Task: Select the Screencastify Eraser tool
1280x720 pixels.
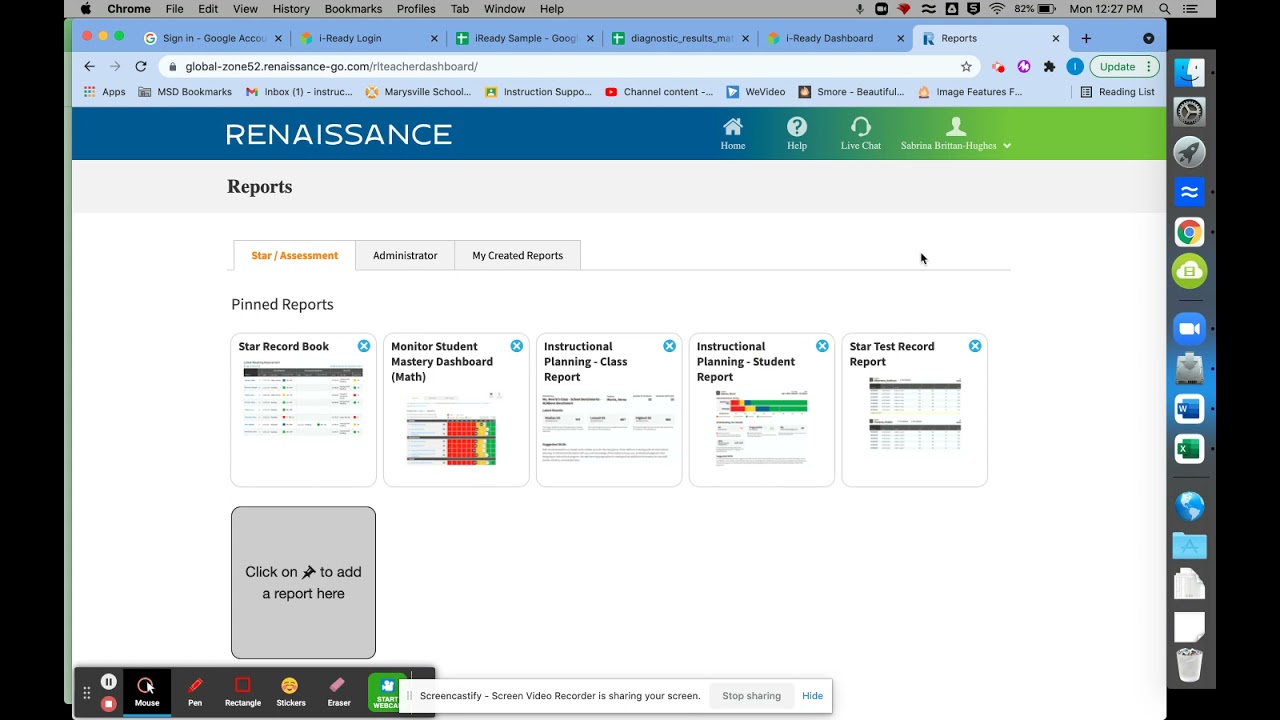Action: (x=339, y=692)
